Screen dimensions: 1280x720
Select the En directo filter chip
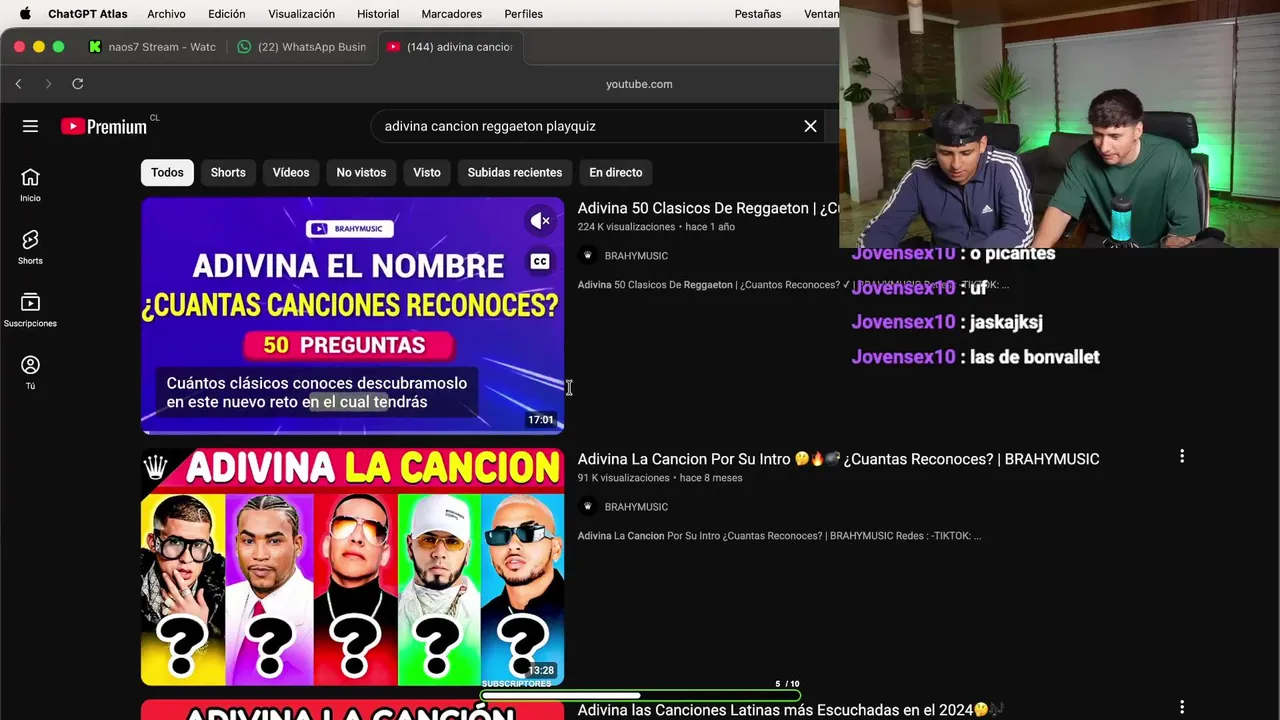click(616, 172)
